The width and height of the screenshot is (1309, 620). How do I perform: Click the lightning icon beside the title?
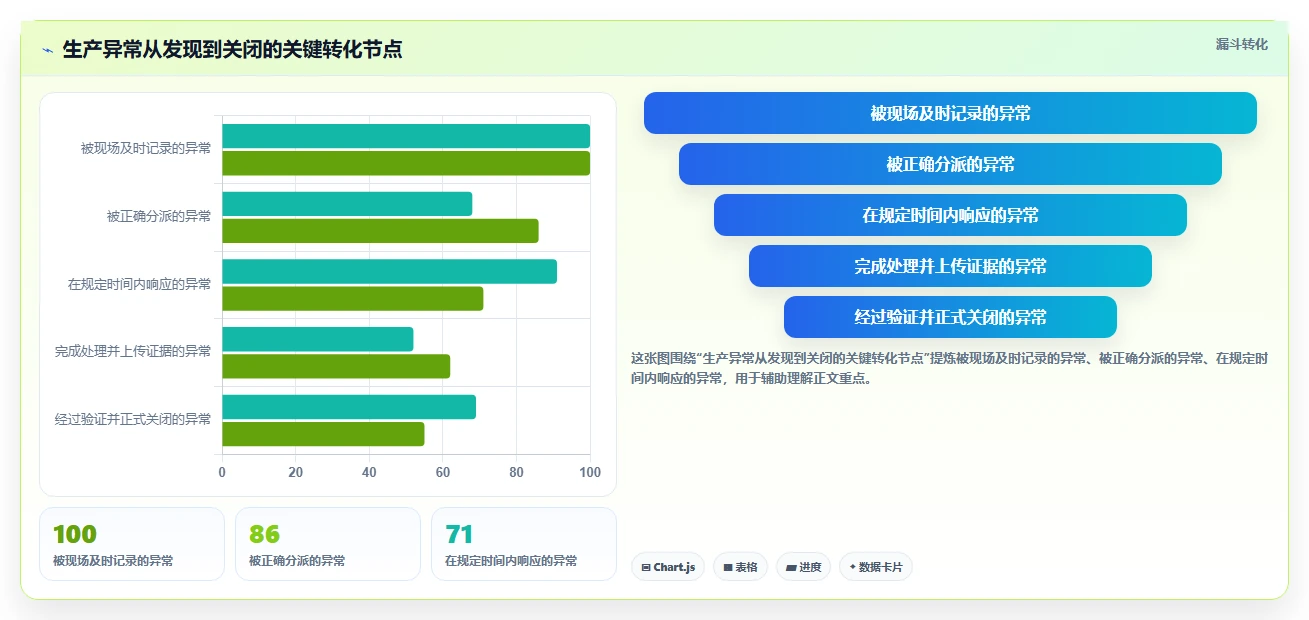tap(47, 50)
